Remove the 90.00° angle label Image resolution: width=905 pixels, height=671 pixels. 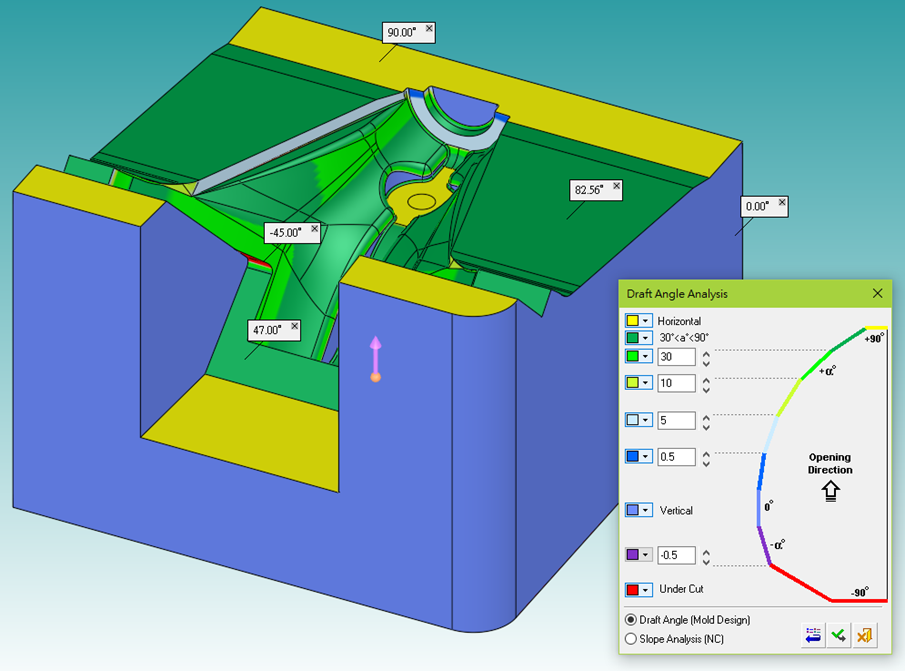(x=429, y=28)
